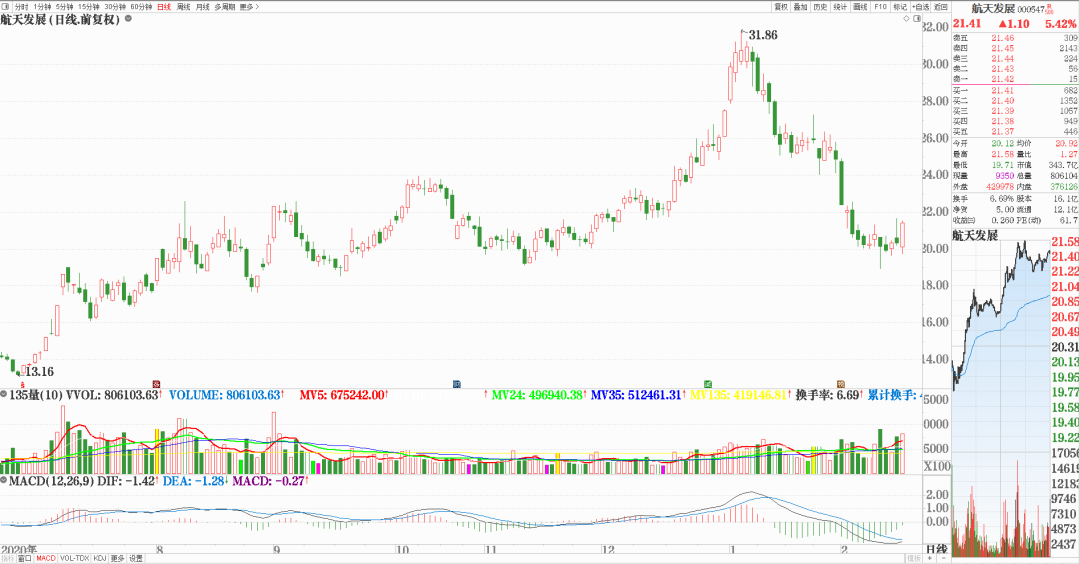Click the 叠加 overlay button

pos(800,7)
